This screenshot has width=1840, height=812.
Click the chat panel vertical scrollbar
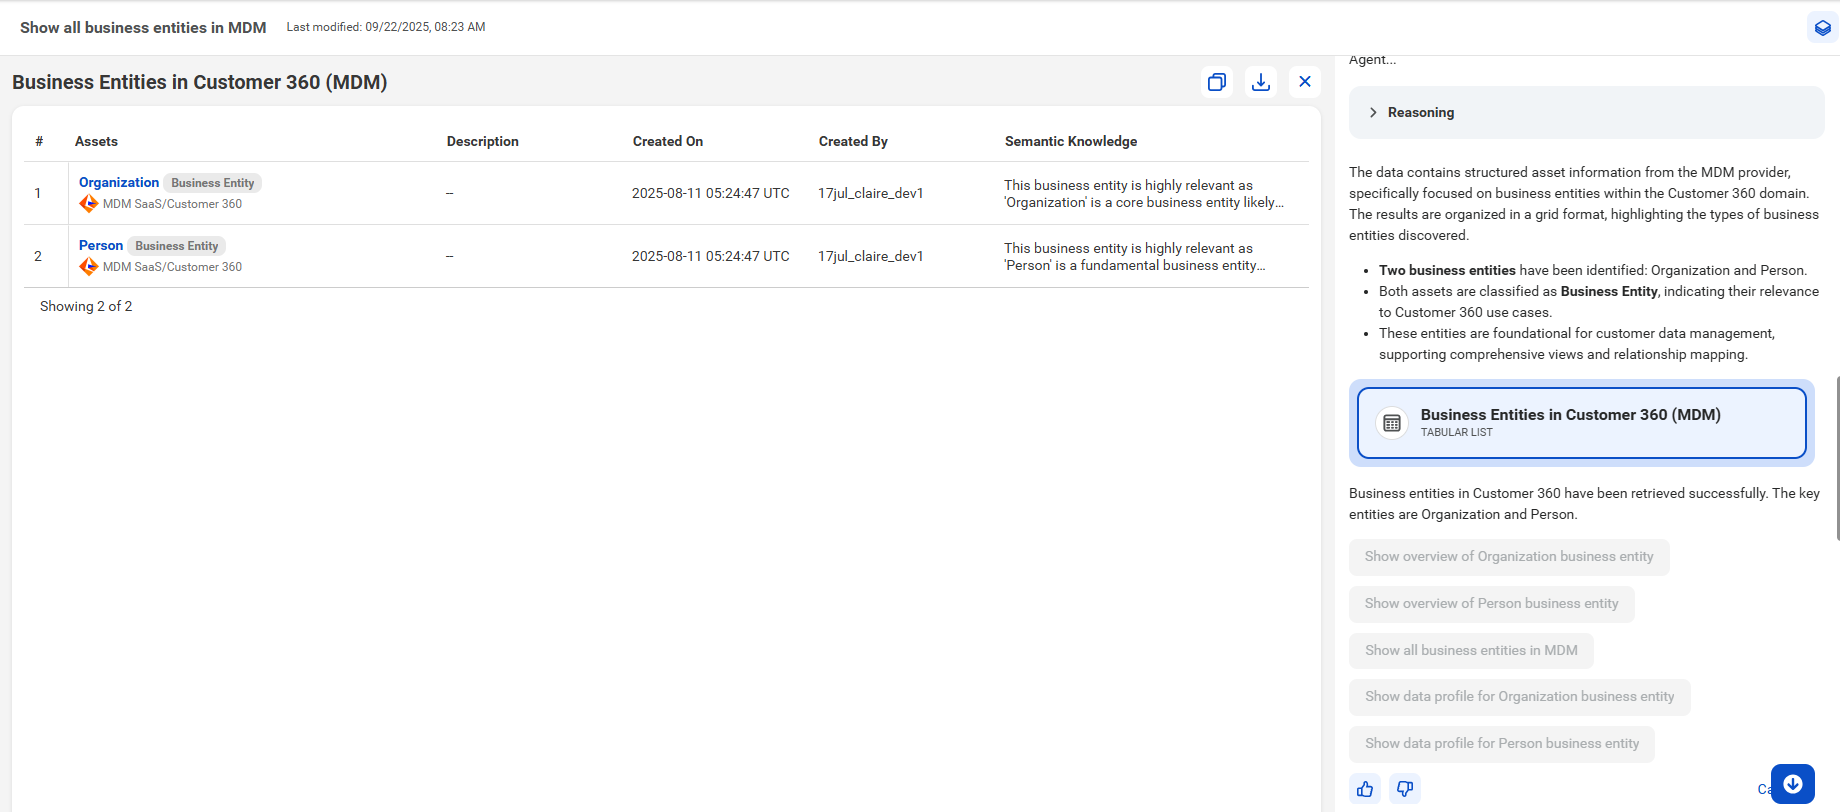(x=1837, y=458)
